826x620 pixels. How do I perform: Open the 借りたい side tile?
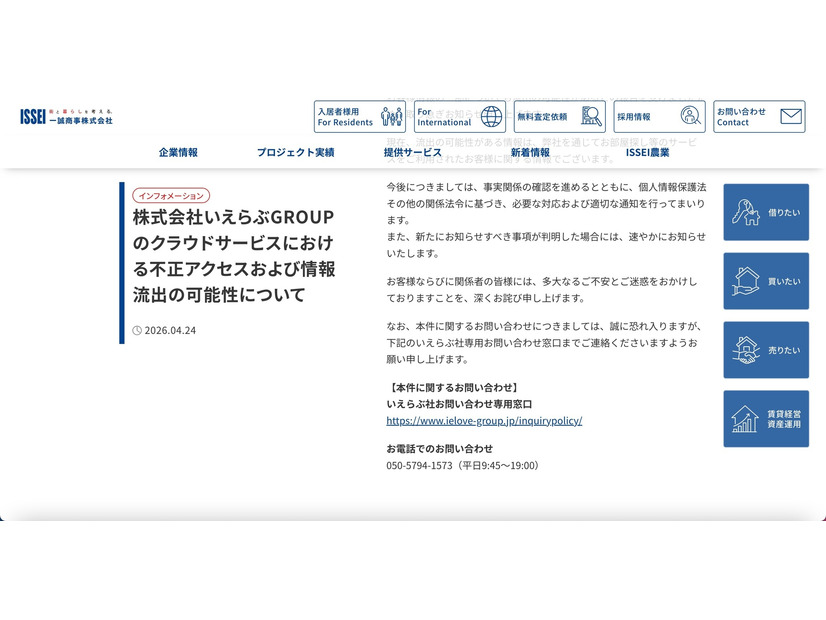766,212
